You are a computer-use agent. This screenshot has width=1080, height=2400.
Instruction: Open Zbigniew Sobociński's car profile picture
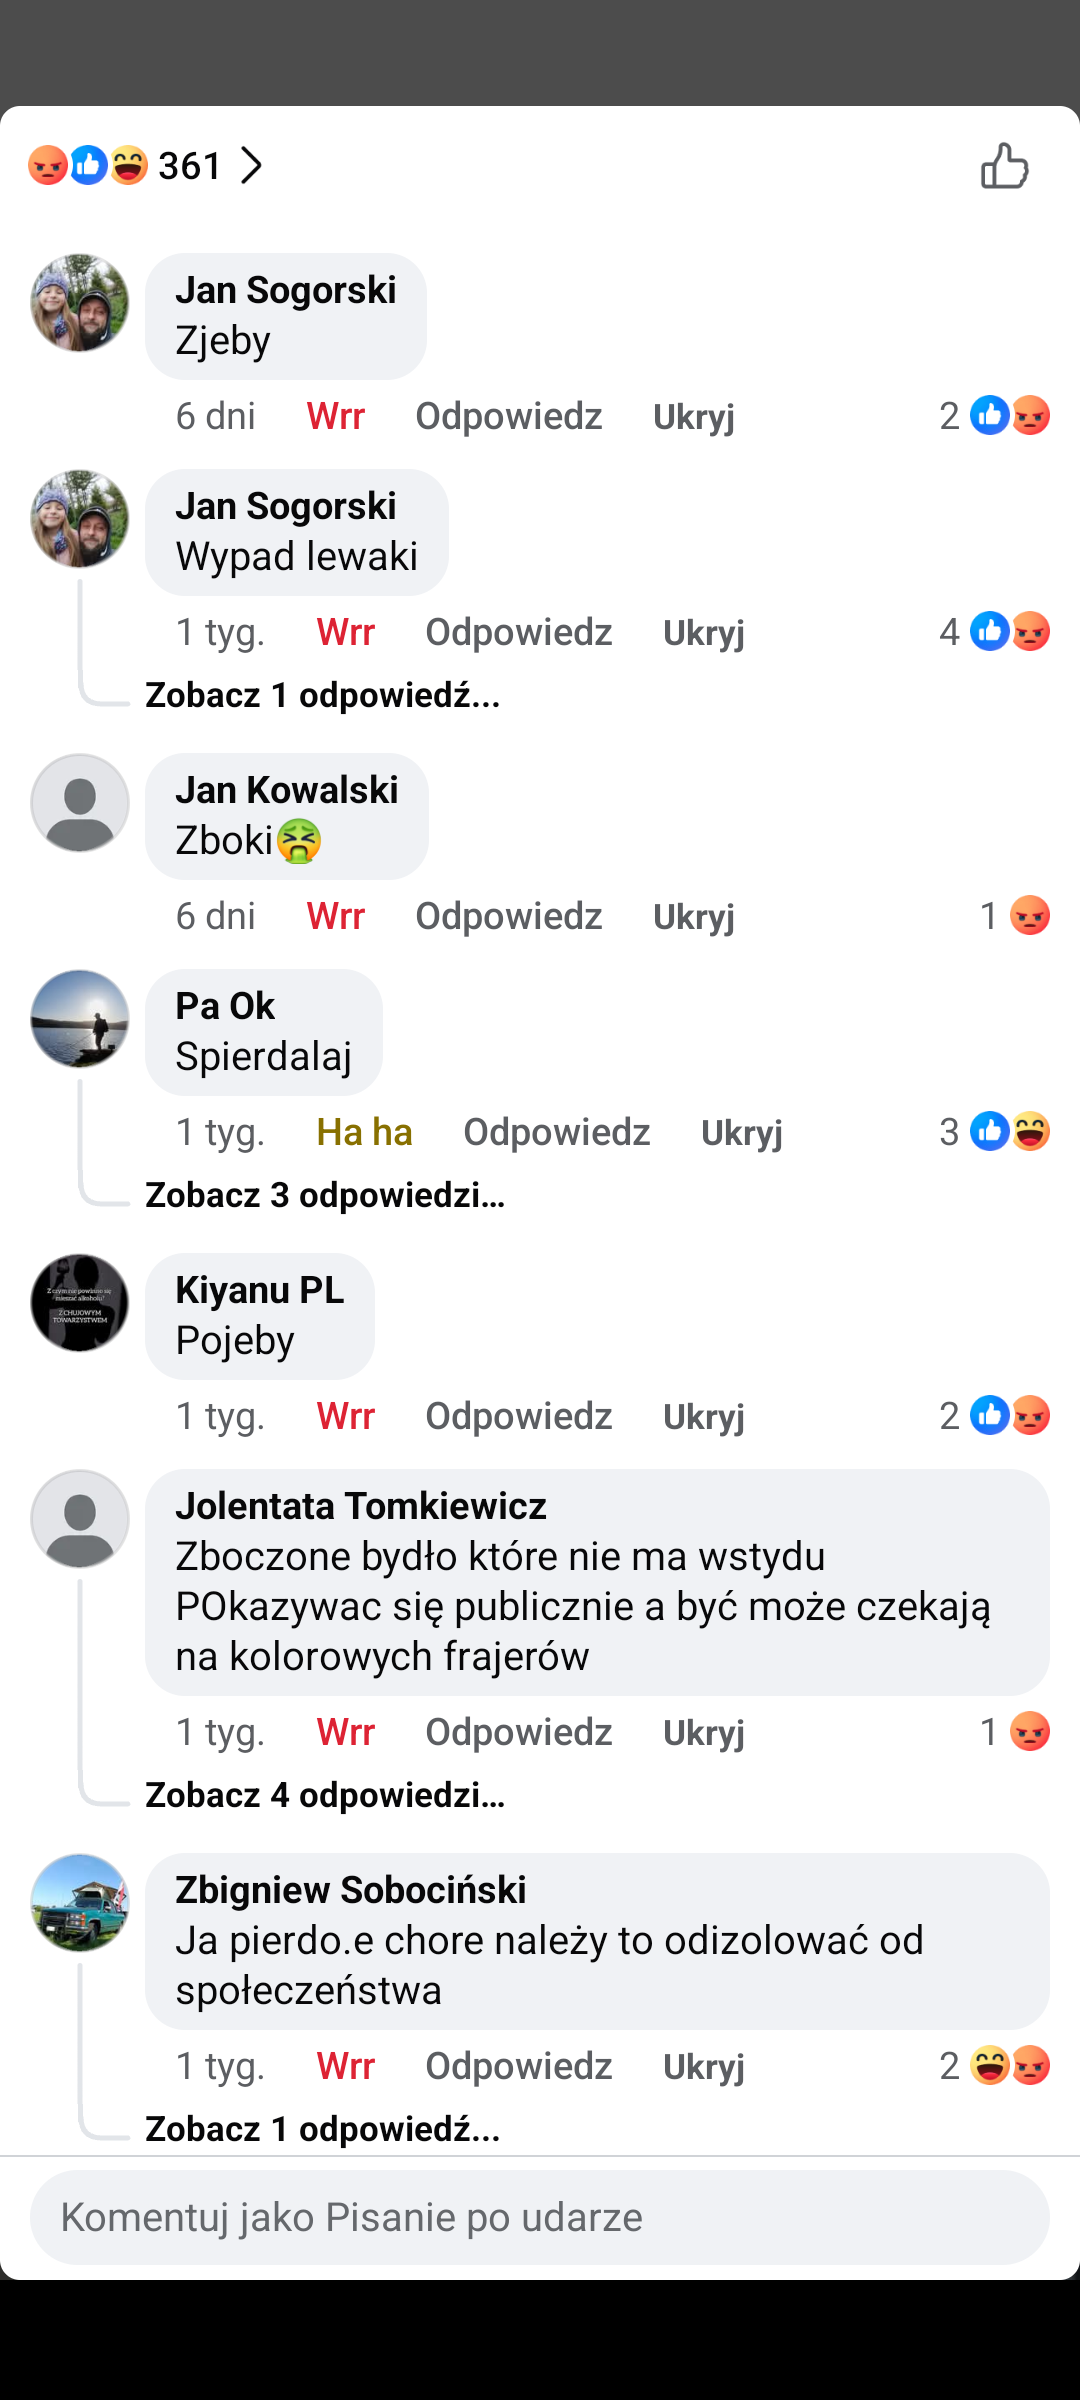point(80,1903)
